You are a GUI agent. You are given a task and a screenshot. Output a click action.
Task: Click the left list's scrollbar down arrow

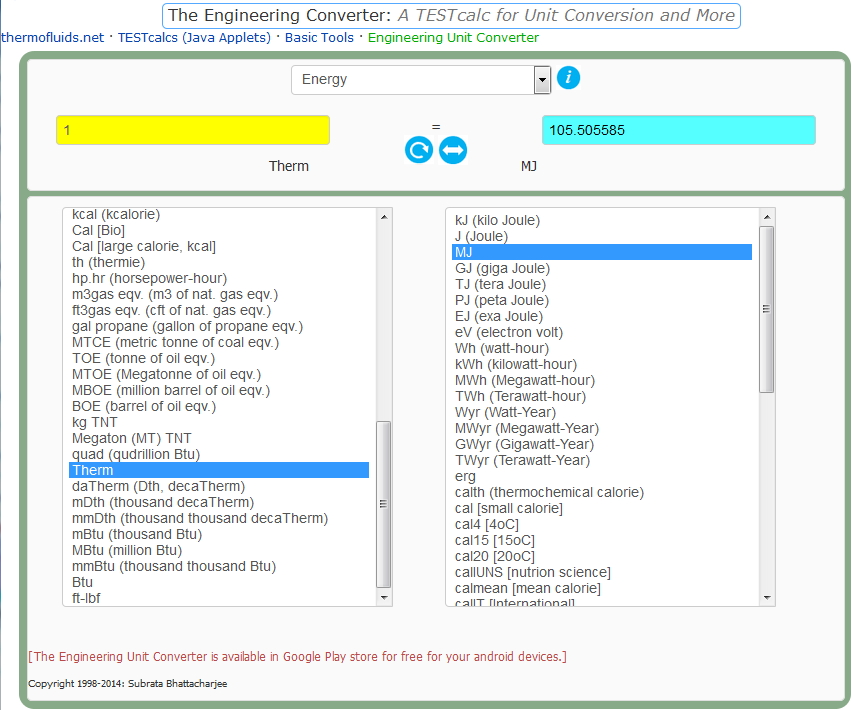click(382, 597)
